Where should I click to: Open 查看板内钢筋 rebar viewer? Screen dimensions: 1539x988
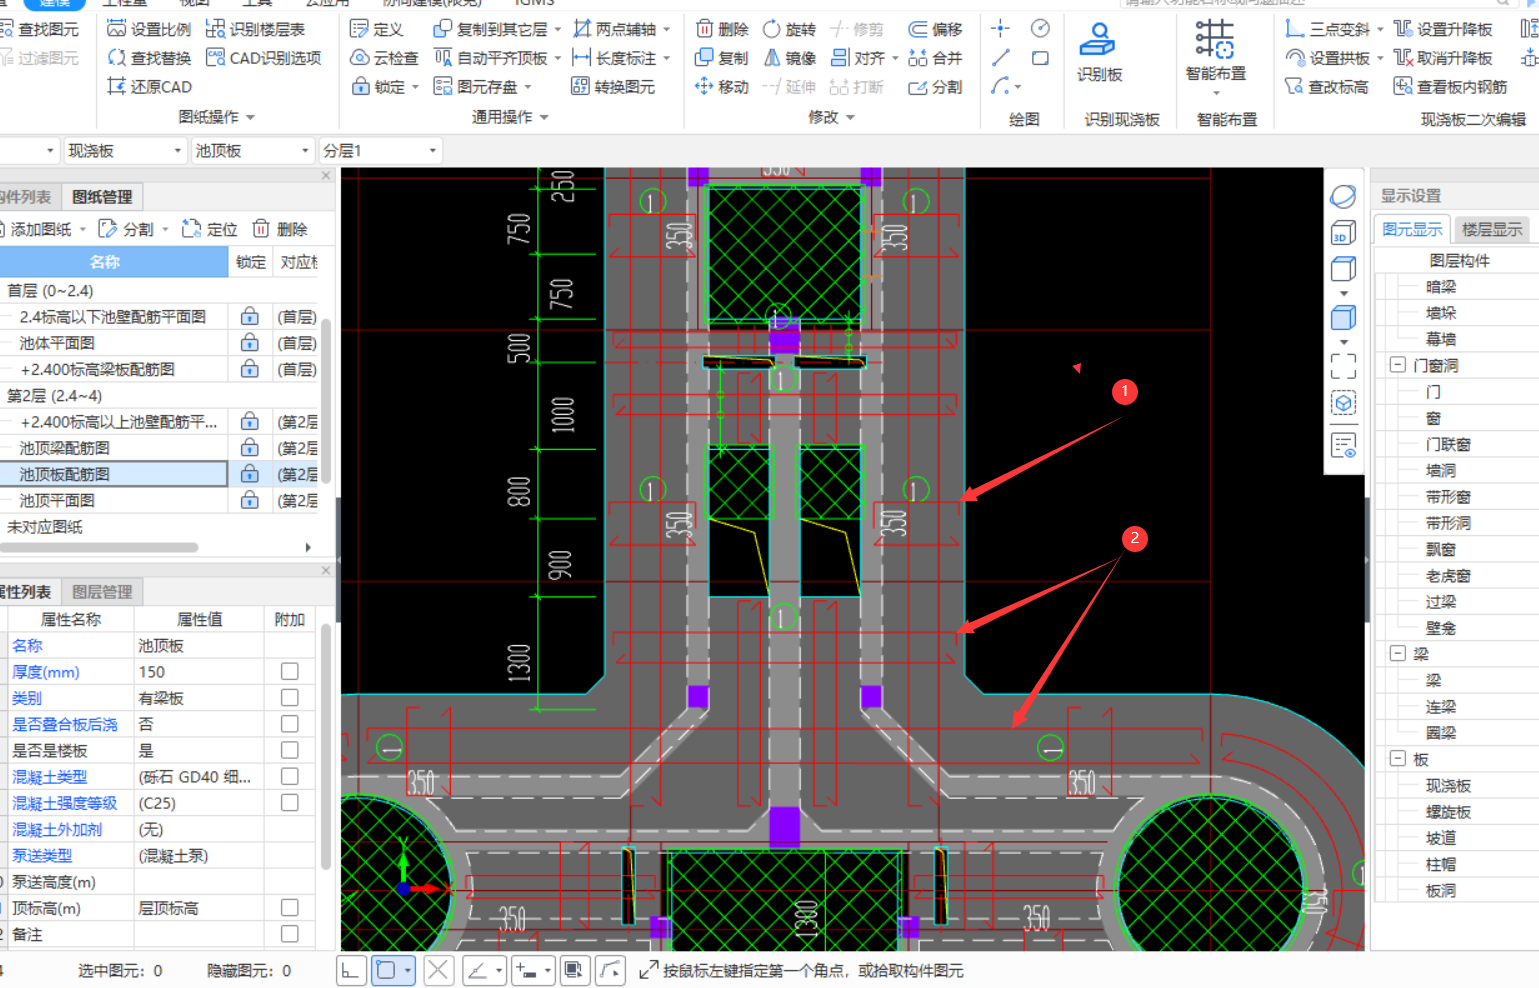point(1450,87)
